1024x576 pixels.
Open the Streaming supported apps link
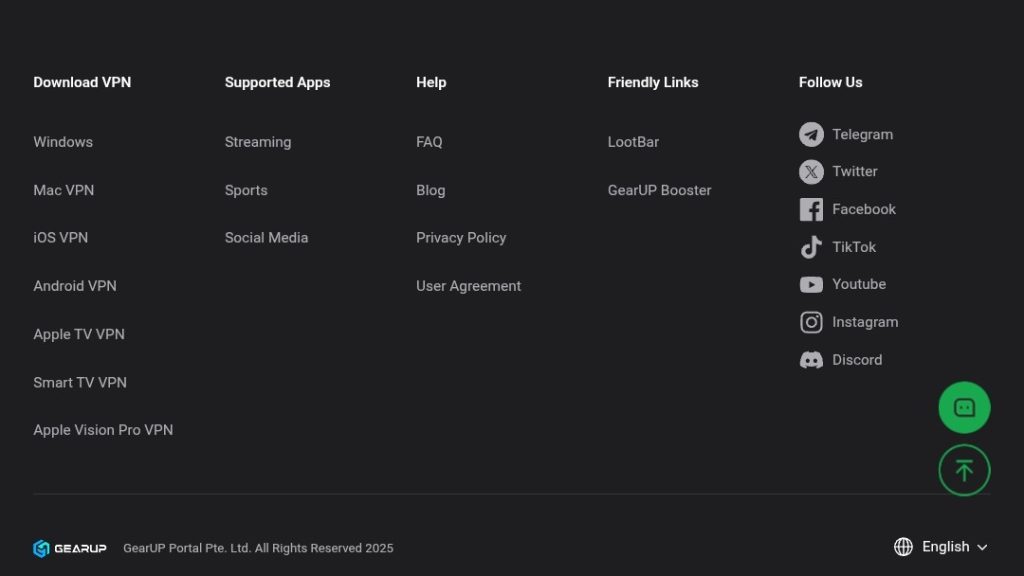click(258, 142)
